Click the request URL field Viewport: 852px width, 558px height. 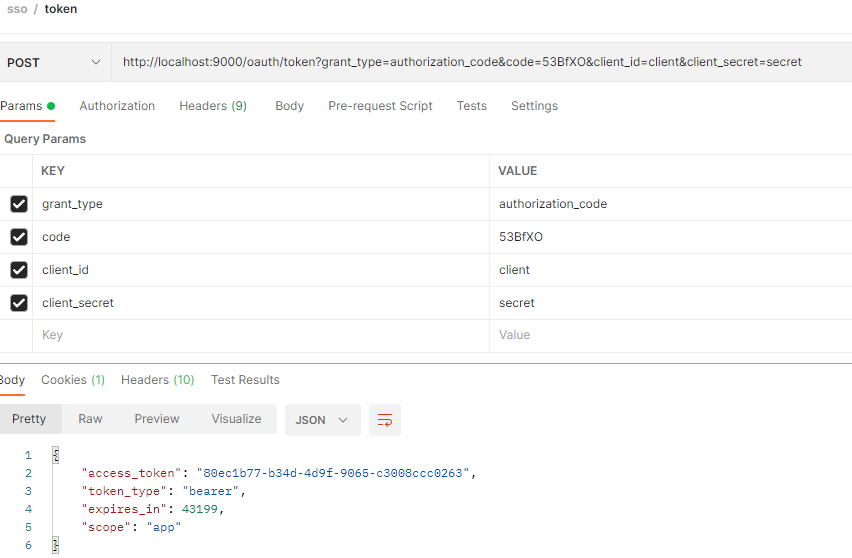coord(481,62)
